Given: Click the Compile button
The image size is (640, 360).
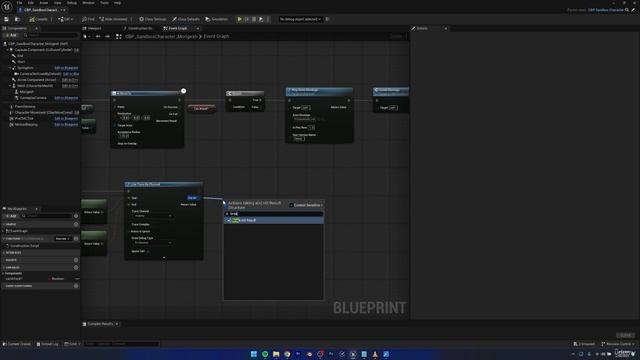Looking at the screenshot, I should tap(39, 19).
